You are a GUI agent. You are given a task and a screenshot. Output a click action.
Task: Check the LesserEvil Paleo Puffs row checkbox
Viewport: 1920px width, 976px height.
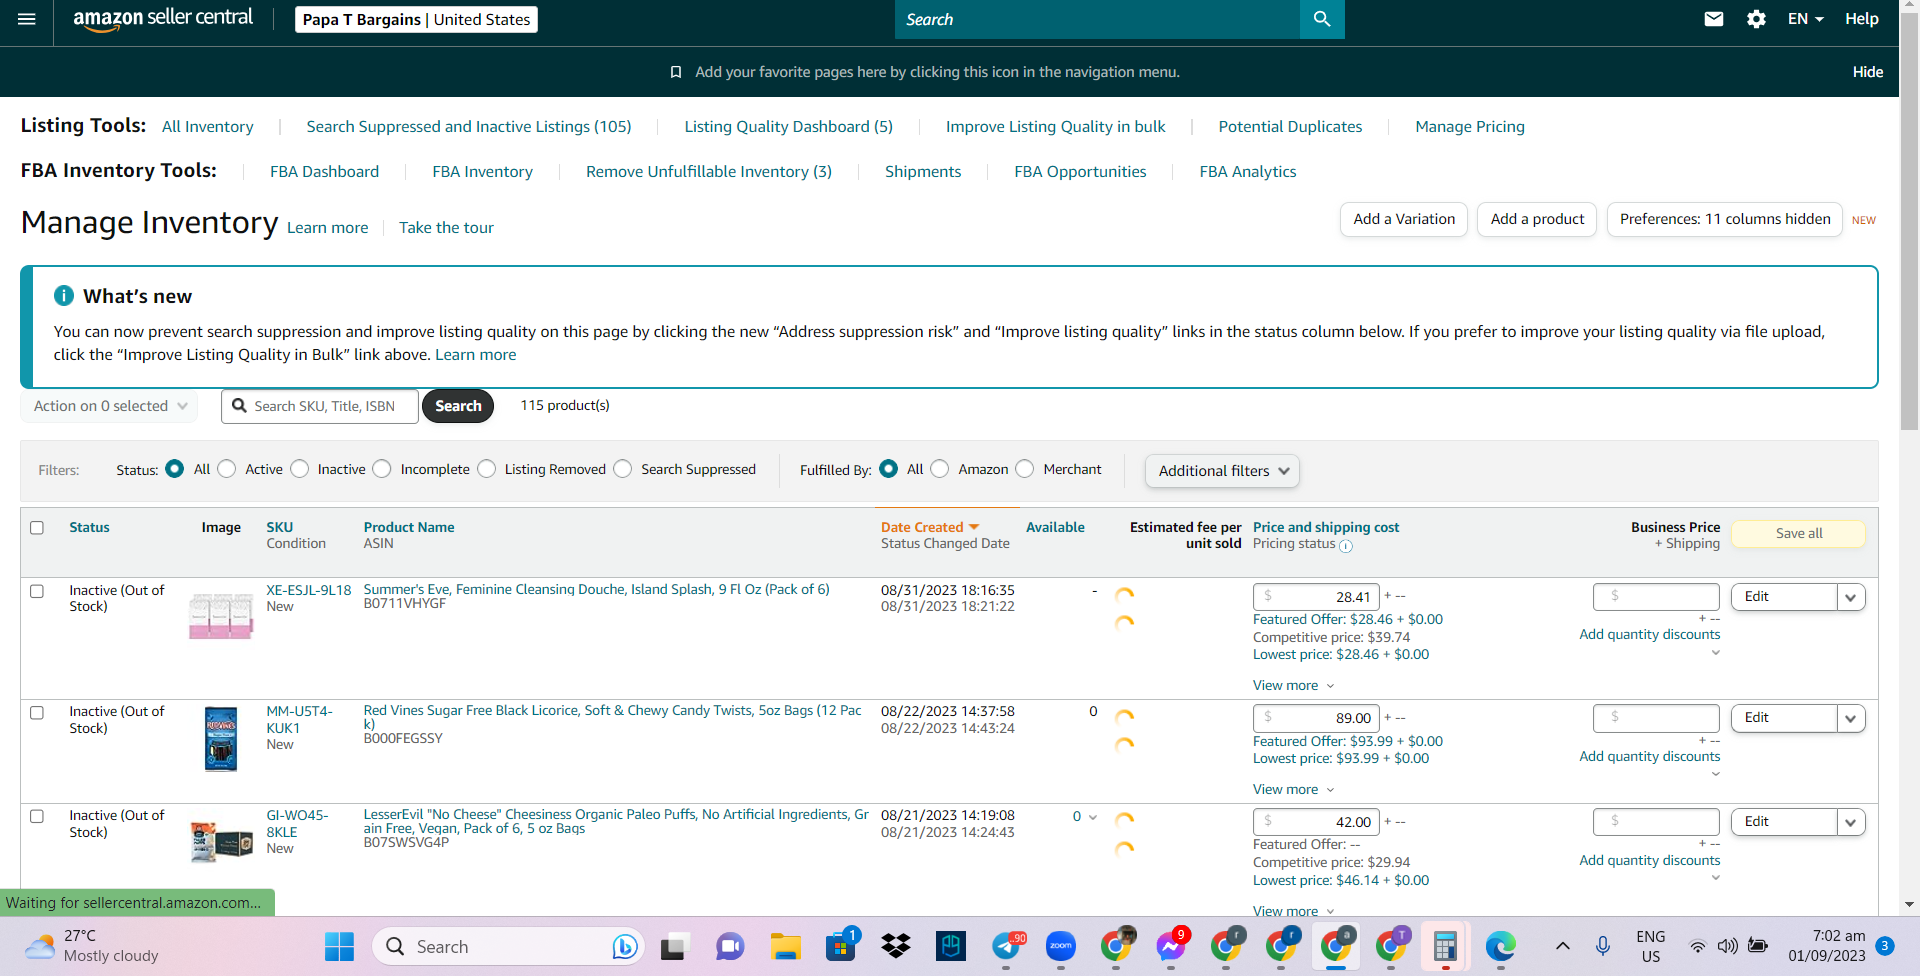click(37, 817)
